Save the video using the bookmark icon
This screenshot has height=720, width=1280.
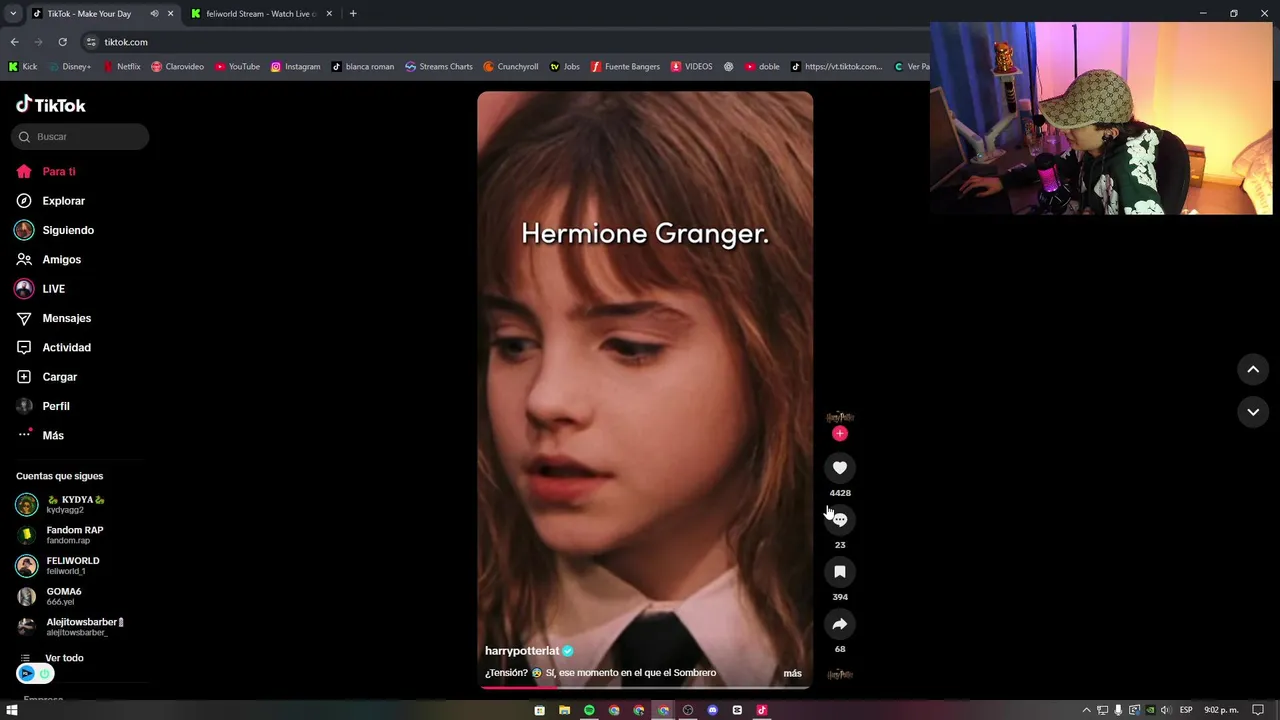coord(840,572)
